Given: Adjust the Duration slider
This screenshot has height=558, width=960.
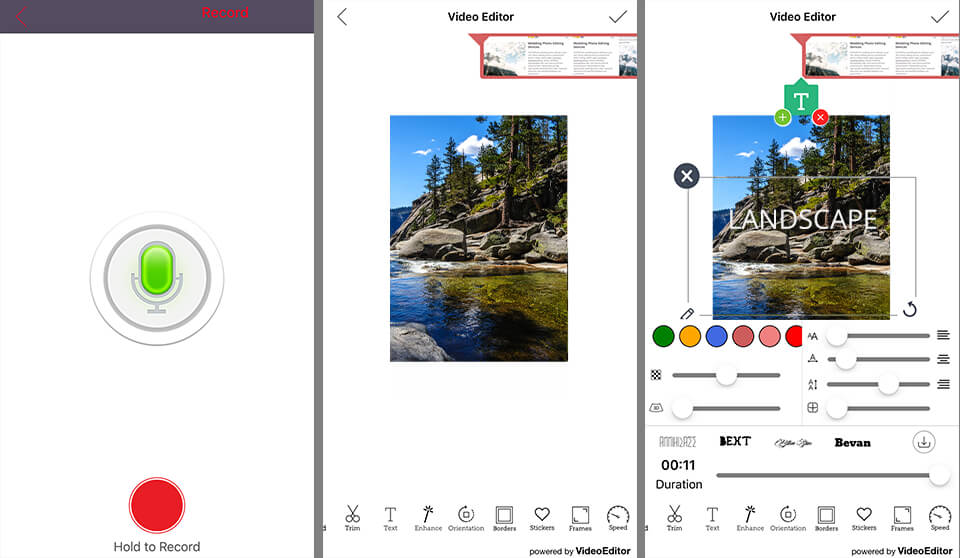Looking at the screenshot, I should pyautogui.click(x=833, y=475).
